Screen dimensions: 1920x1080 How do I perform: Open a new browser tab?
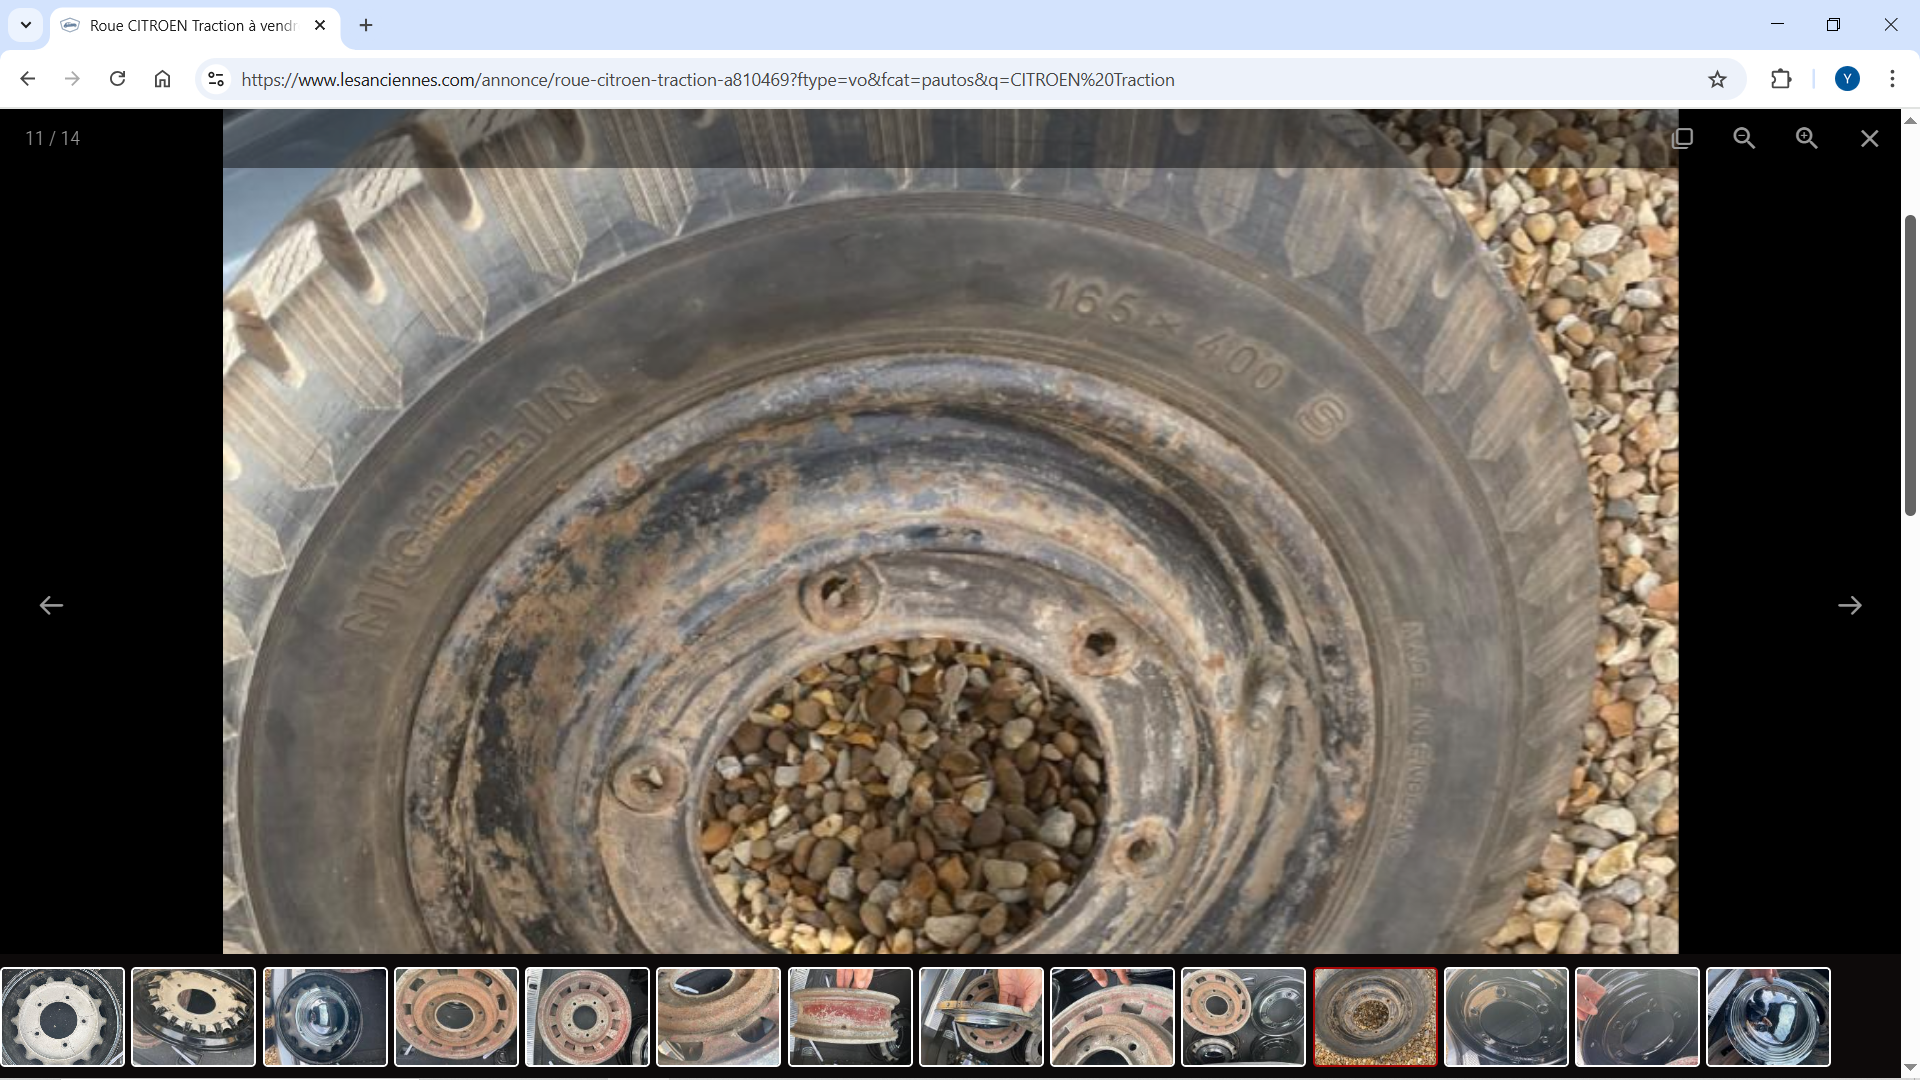(366, 25)
